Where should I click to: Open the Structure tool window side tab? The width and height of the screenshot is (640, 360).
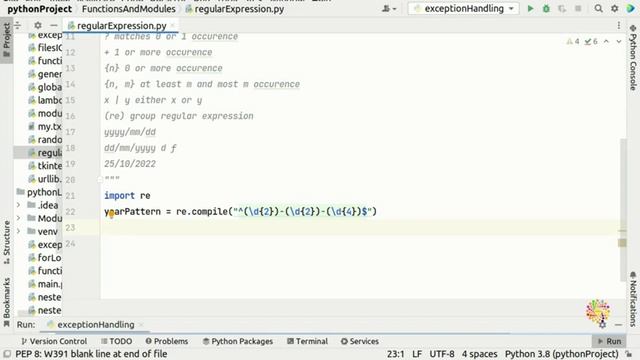coord(7,243)
